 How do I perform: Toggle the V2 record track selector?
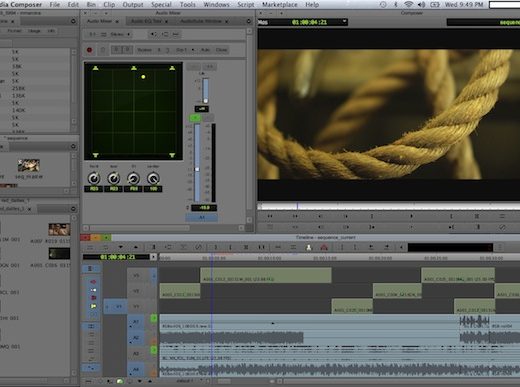coord(136,291)
